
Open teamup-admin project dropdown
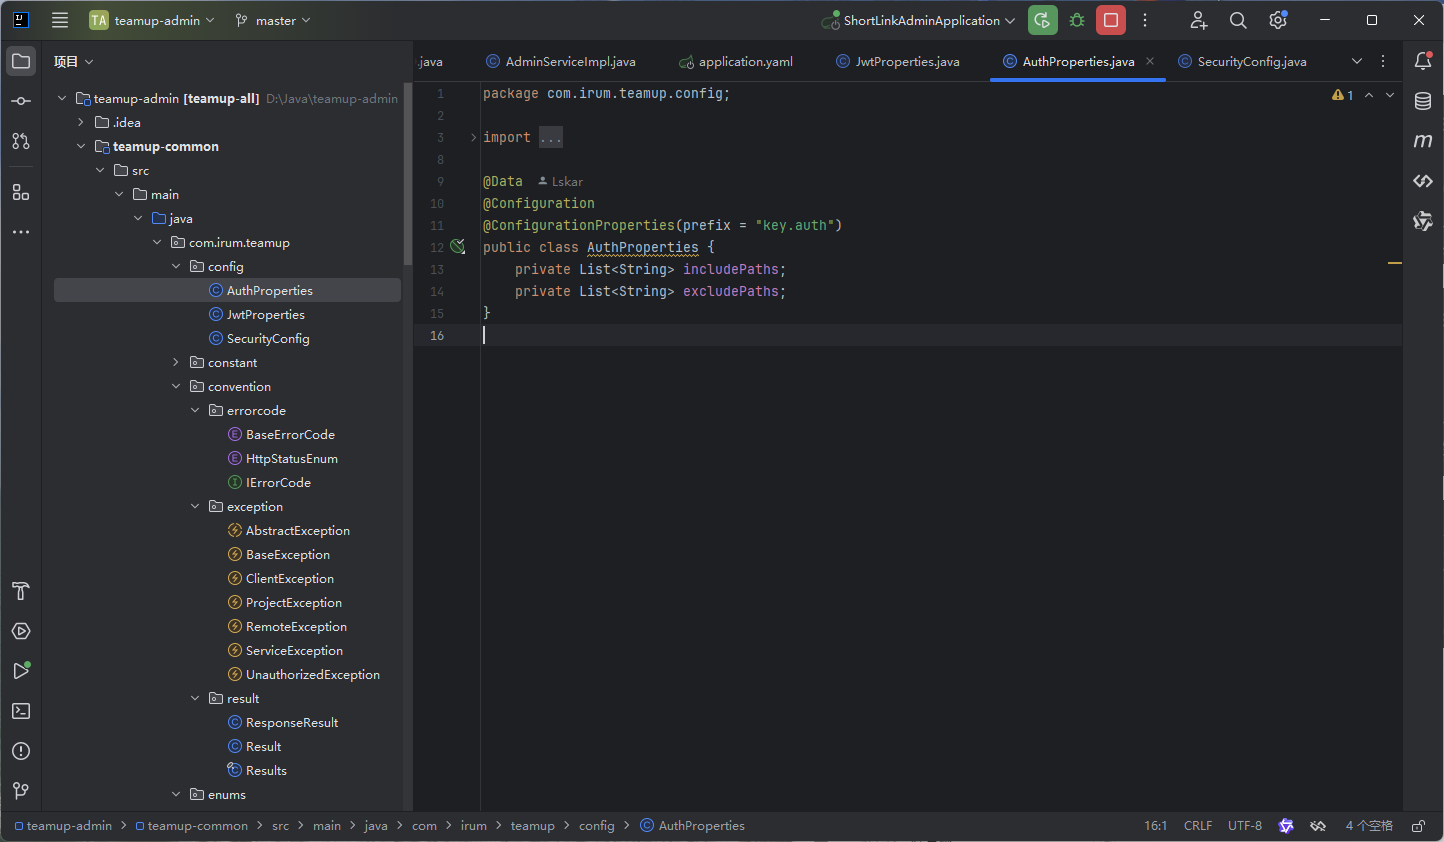(x=152, y=20)
